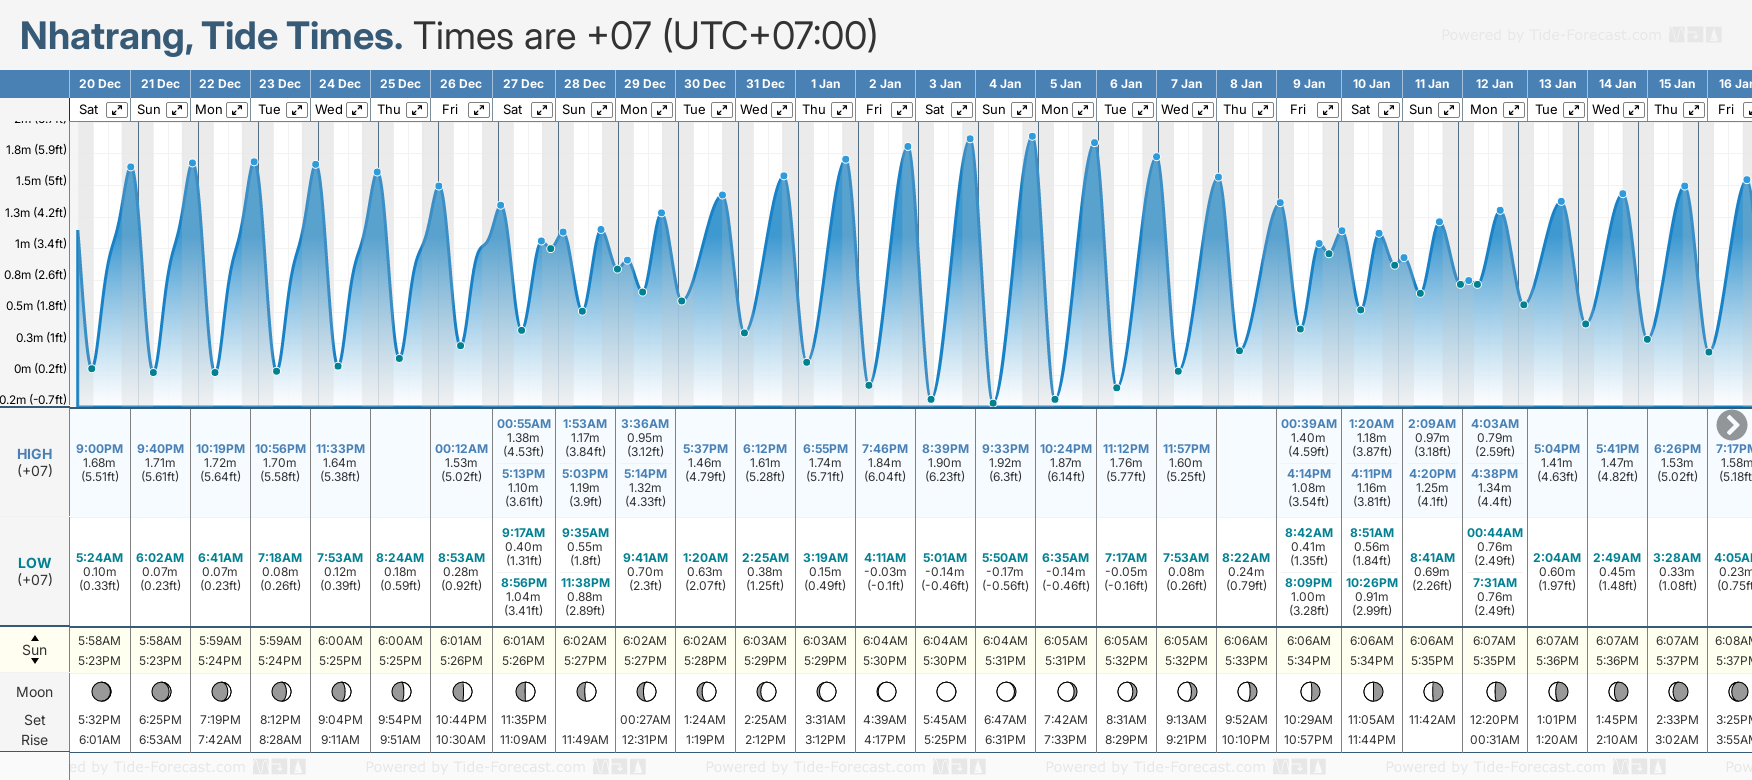Select the 7 Jan date column header
Image resolution: width=1752 pixels, height=780 pixels.
pos(1186,84)
